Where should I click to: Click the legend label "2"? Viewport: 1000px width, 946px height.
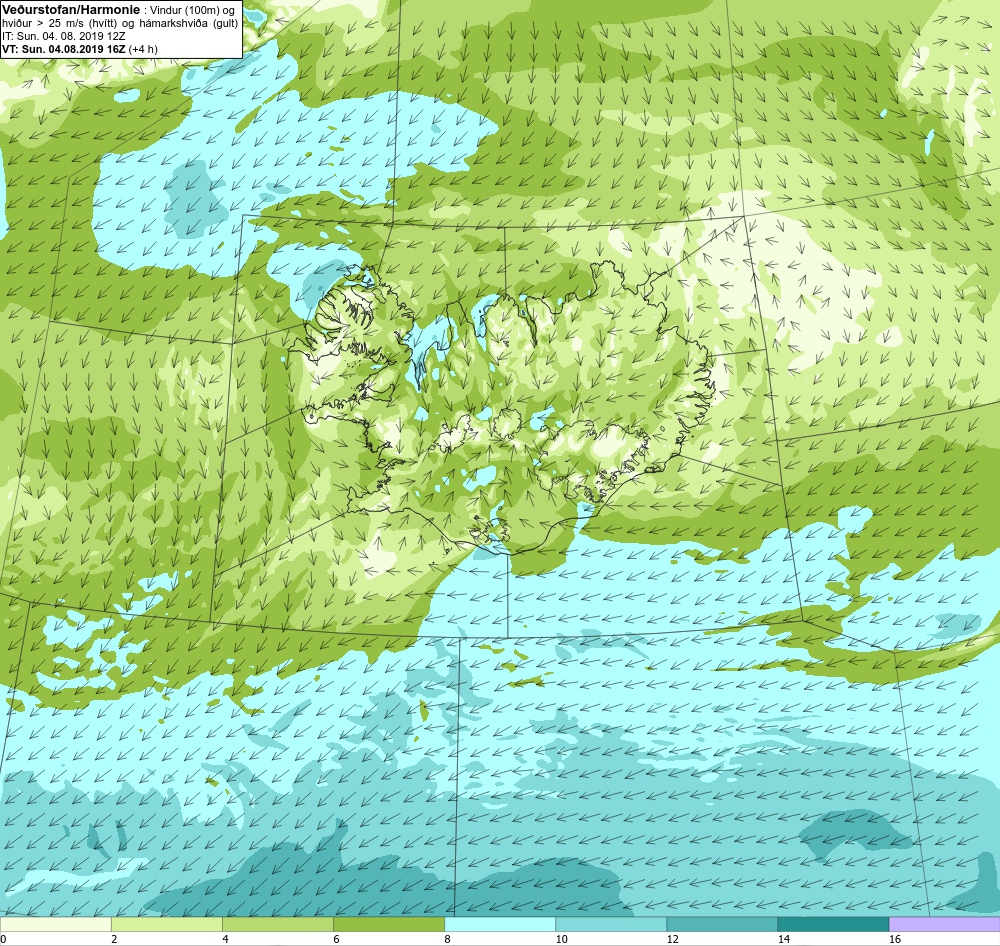tap(114, 939)
